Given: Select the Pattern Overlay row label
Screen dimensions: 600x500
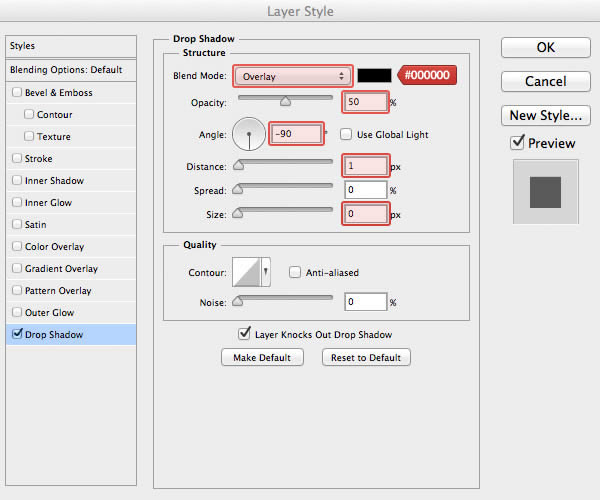Looking at the screenshot, I should 58,291.
